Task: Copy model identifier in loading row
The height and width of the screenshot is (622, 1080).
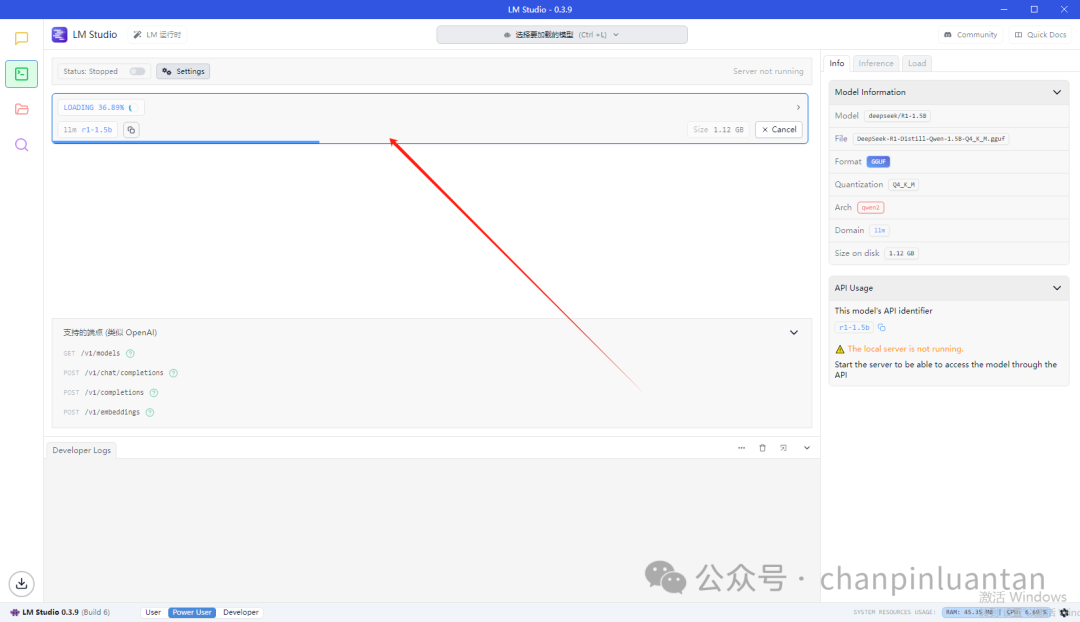Action: 131,129
